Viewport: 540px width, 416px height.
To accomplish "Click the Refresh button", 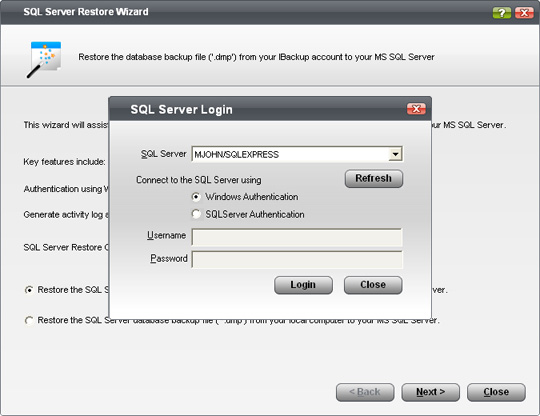I will (374, 178).
